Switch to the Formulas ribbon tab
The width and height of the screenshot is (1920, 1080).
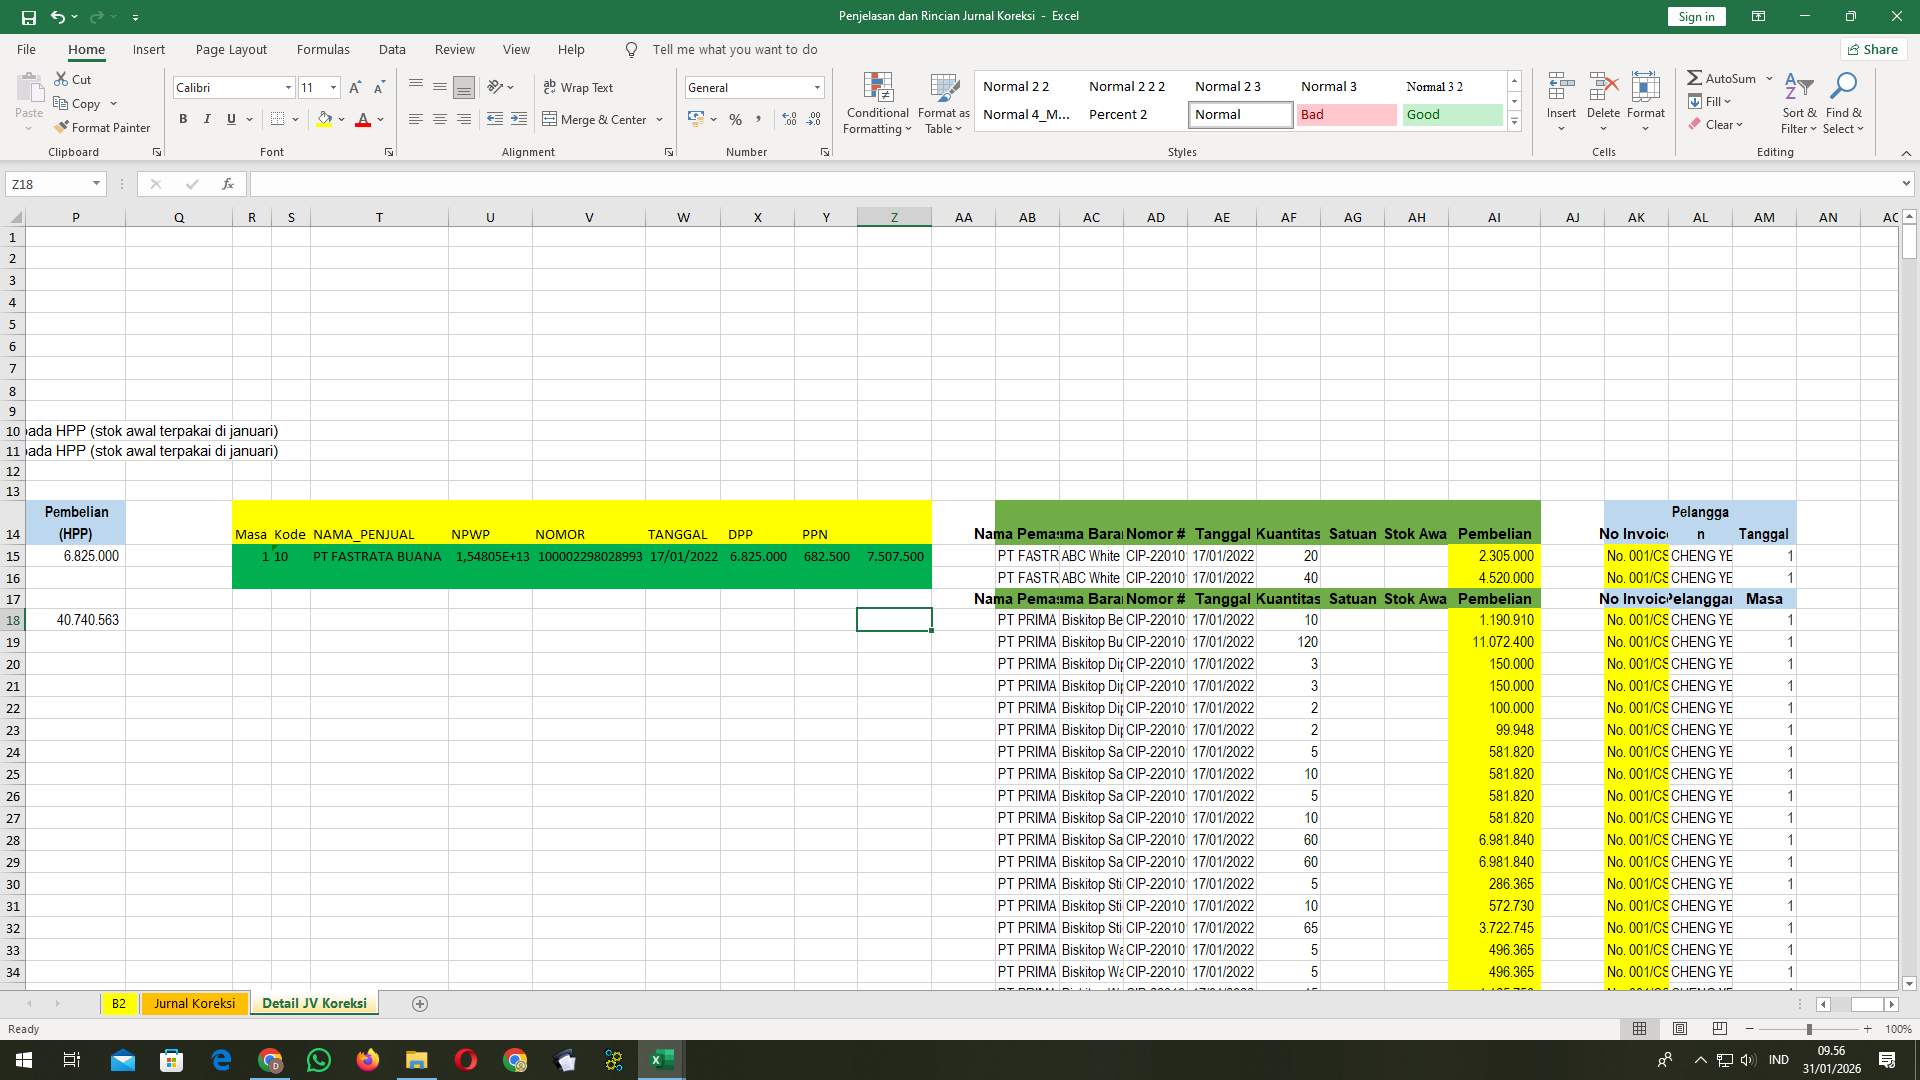pos(323,49)
